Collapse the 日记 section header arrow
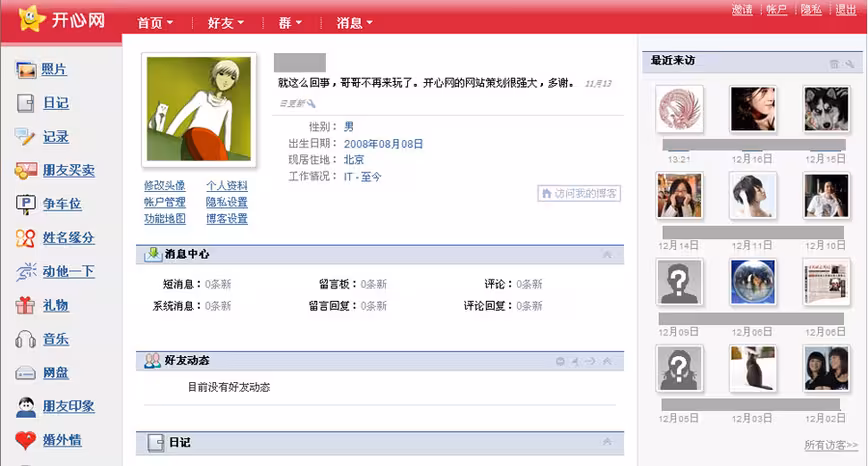 [x=607, y=442]
